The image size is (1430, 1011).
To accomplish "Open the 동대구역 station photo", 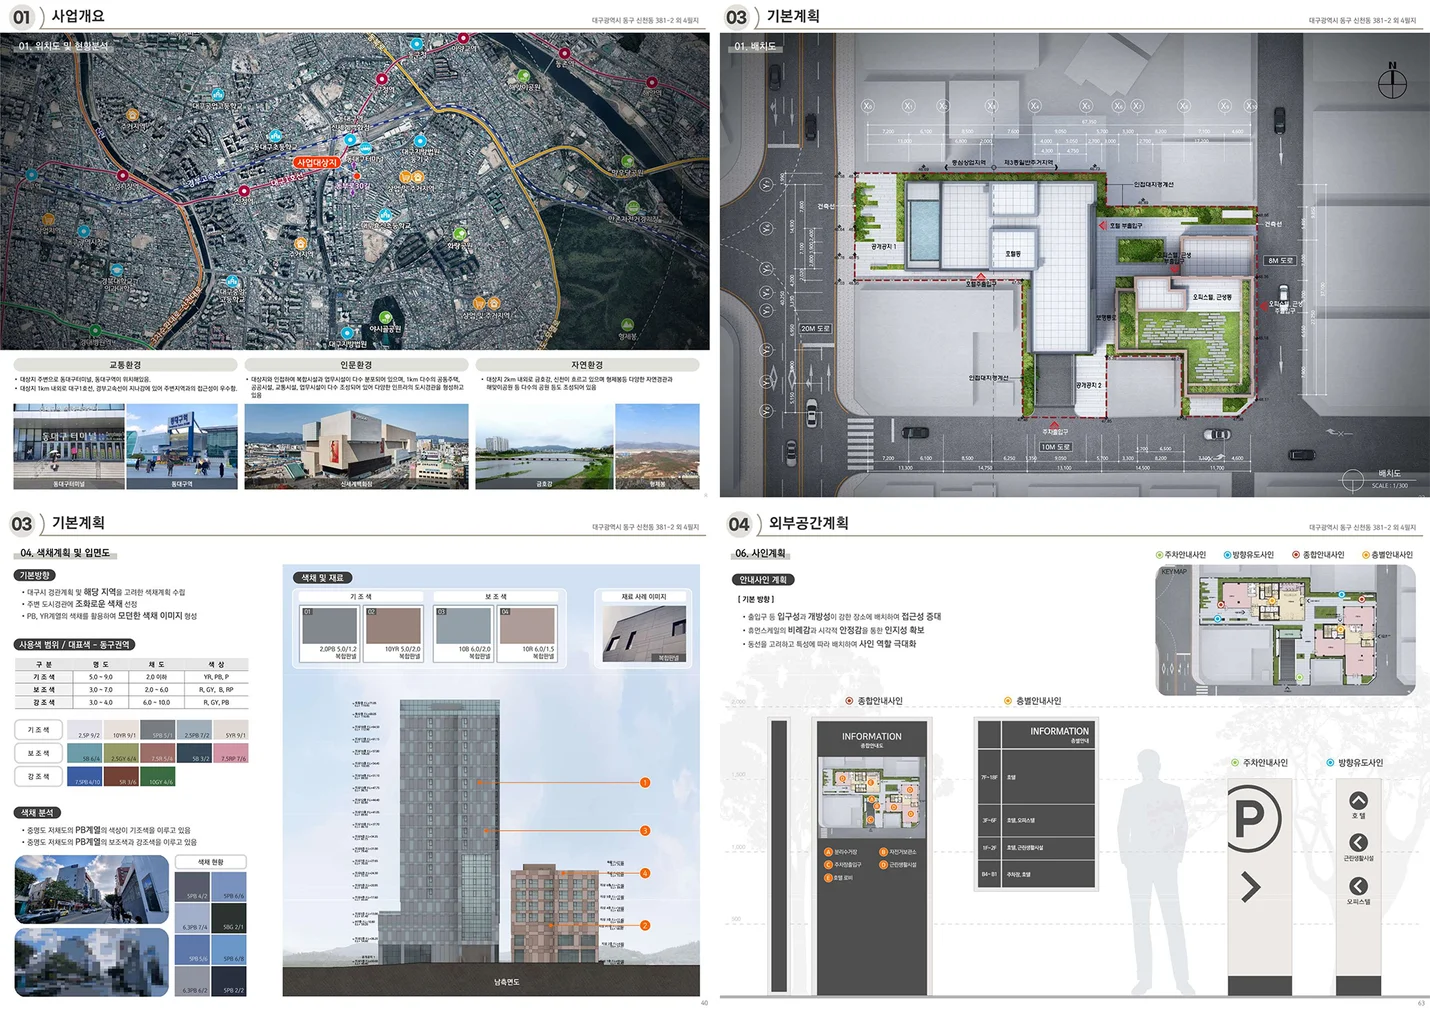I will [182, 446].
